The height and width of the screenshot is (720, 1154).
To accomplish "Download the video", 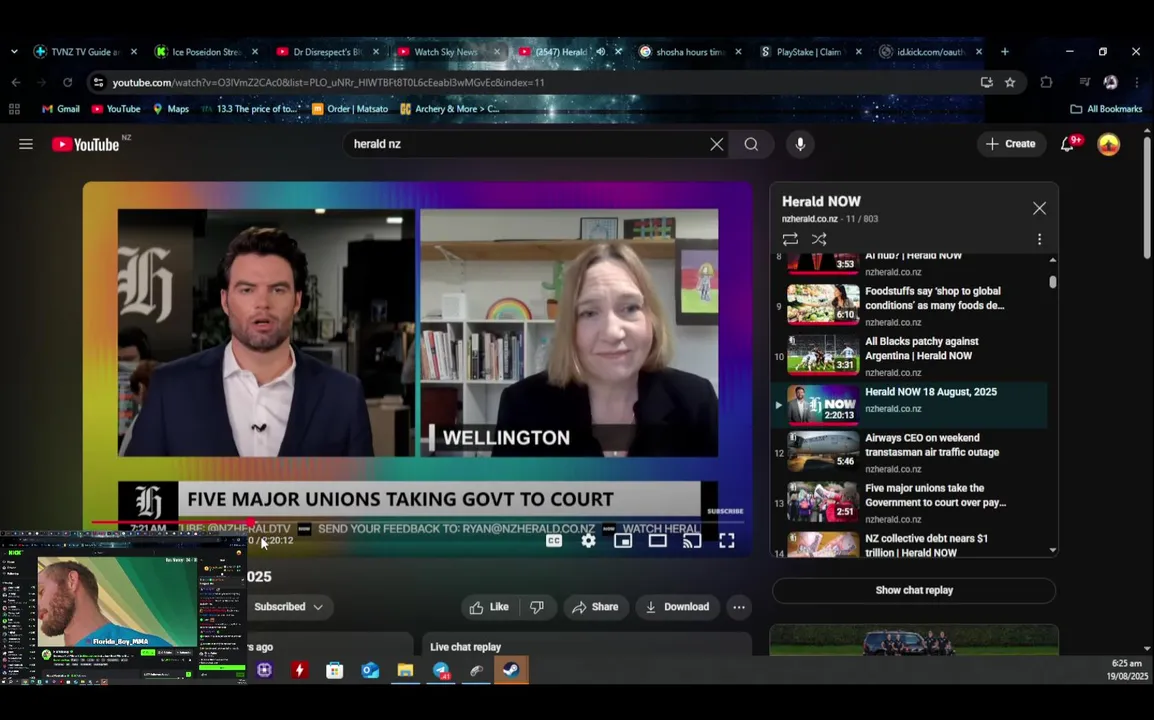I will point(678,607).
